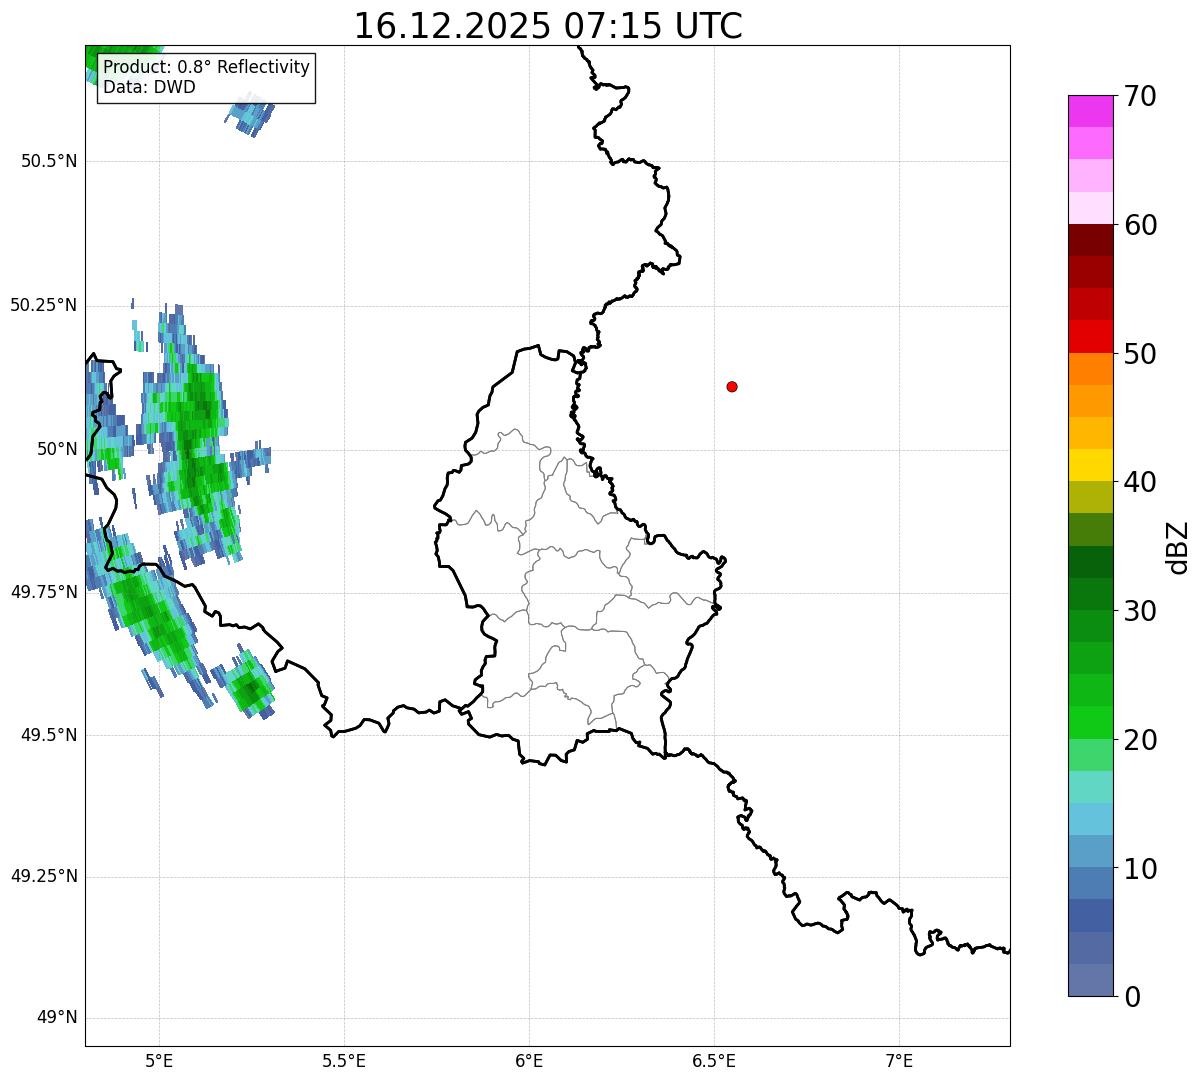This screenshot has width=1202, height=1081.
Task: Click the "dBZ" colorbar axis label
Action: point(1178,547)
